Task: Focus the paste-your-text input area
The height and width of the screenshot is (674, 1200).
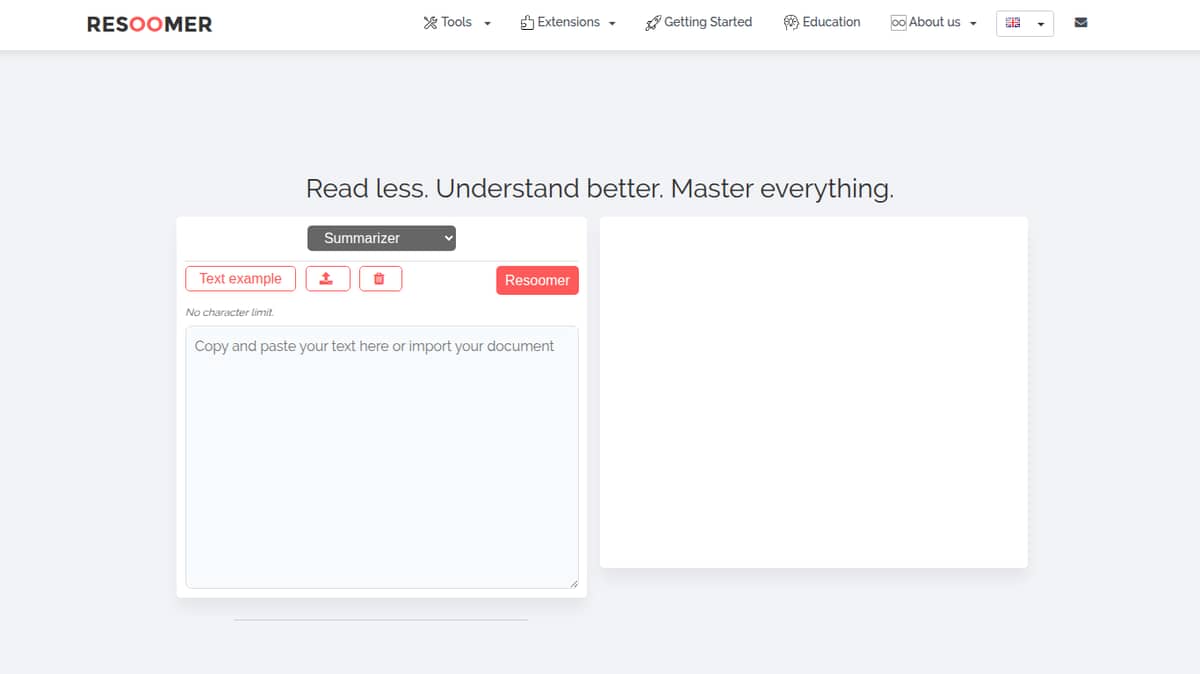Action: (x=382, y=457)
